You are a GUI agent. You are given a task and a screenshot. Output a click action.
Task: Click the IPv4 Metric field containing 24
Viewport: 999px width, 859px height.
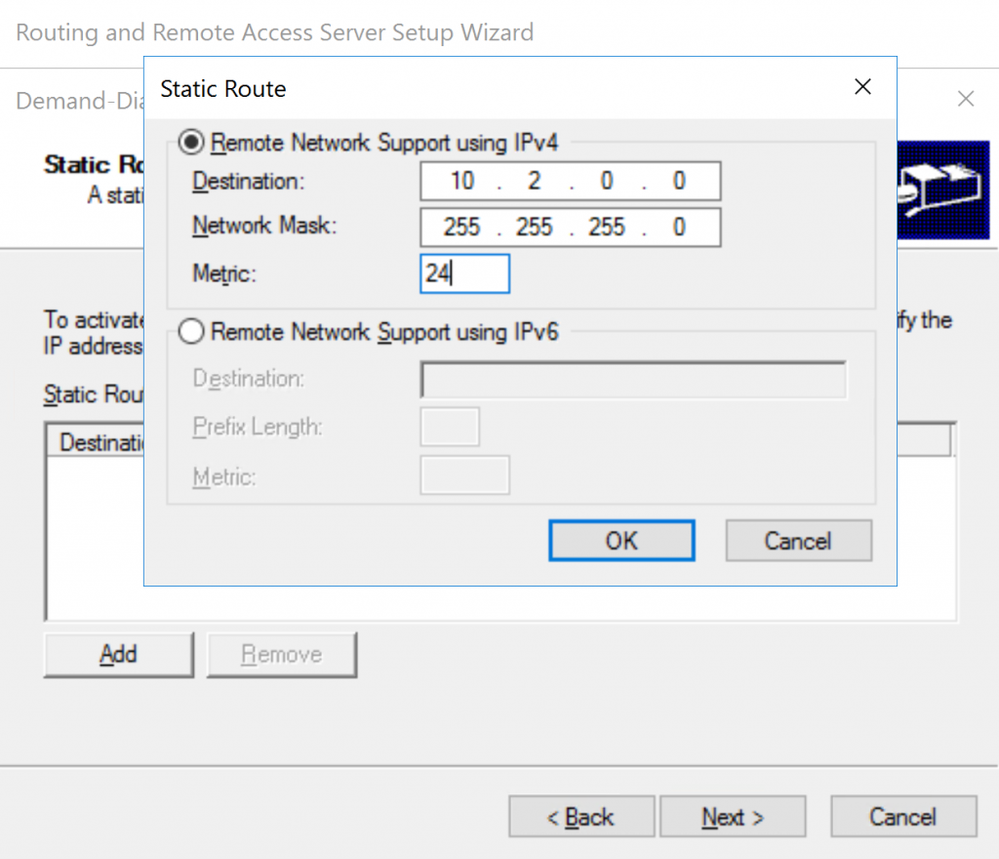click(x=465, y=273)
